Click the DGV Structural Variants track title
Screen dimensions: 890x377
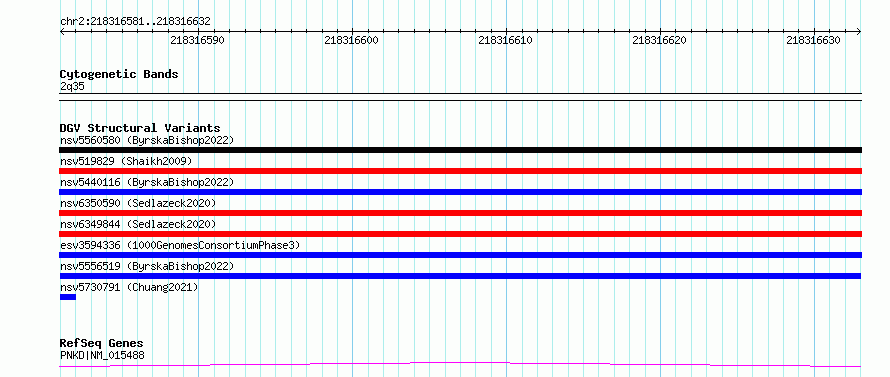coord(140,128)
